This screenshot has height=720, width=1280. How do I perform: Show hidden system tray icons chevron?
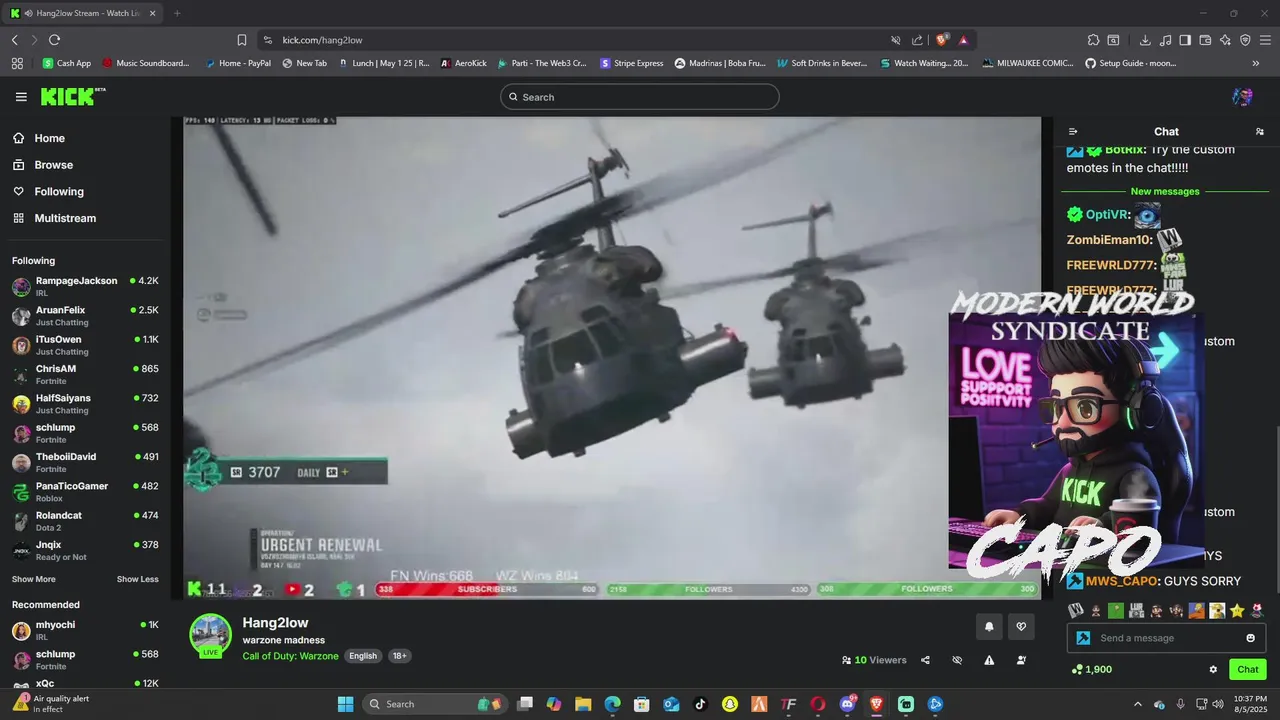[1137, 704]
